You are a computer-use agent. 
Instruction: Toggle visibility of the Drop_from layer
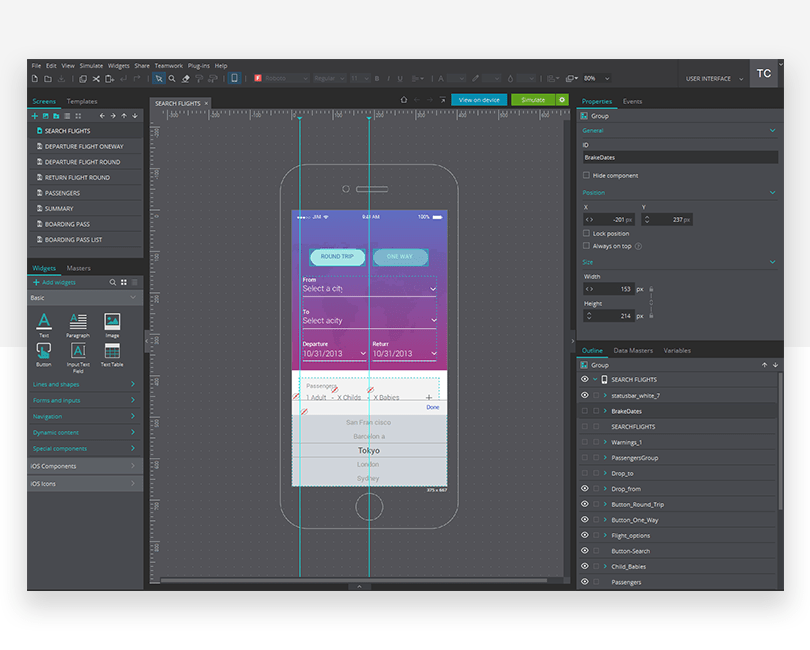coord(587,489)
